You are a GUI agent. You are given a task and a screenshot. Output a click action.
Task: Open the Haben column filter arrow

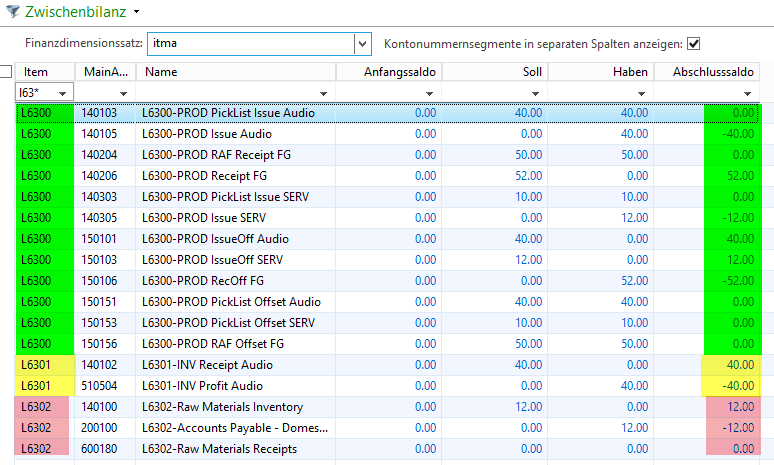click(x=641, y=93)
